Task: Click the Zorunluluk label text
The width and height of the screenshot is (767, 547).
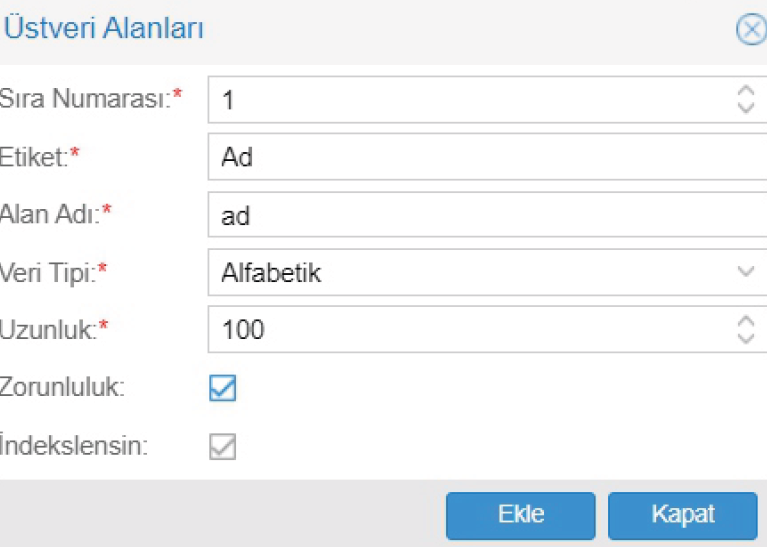Action: click(62, 388)
